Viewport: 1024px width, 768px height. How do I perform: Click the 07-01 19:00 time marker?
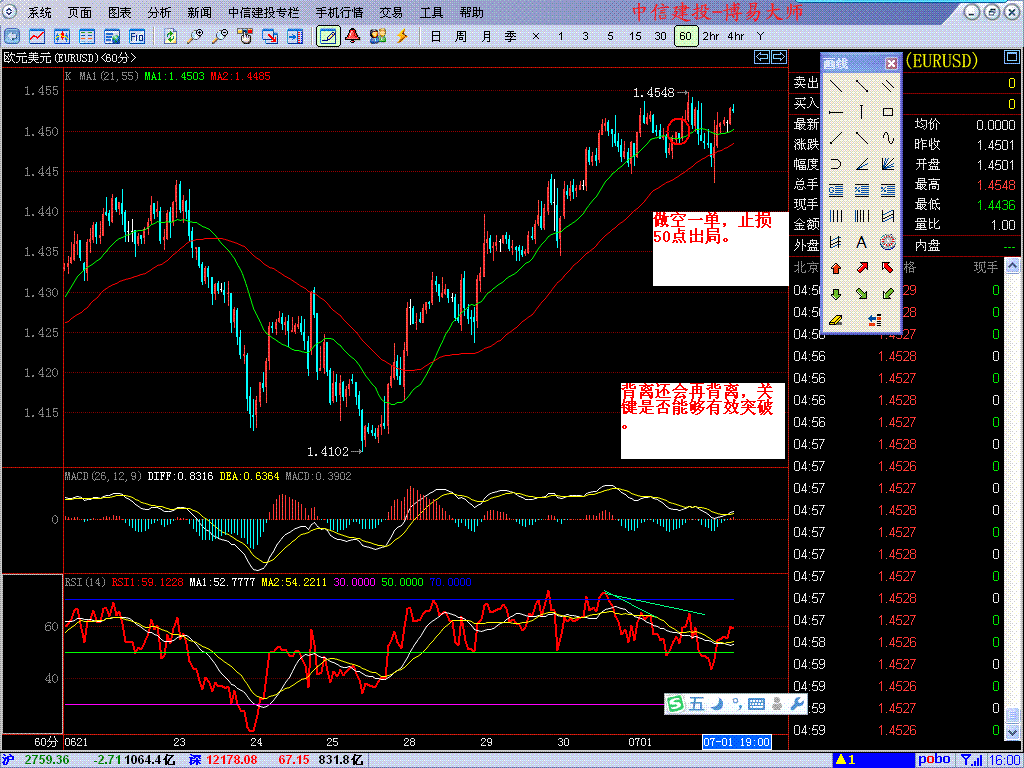click(x=737, y=742)
